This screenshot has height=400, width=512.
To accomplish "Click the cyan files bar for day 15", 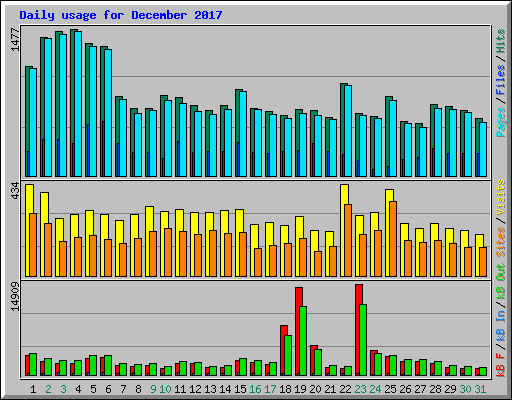I will [x=243, y=134].
